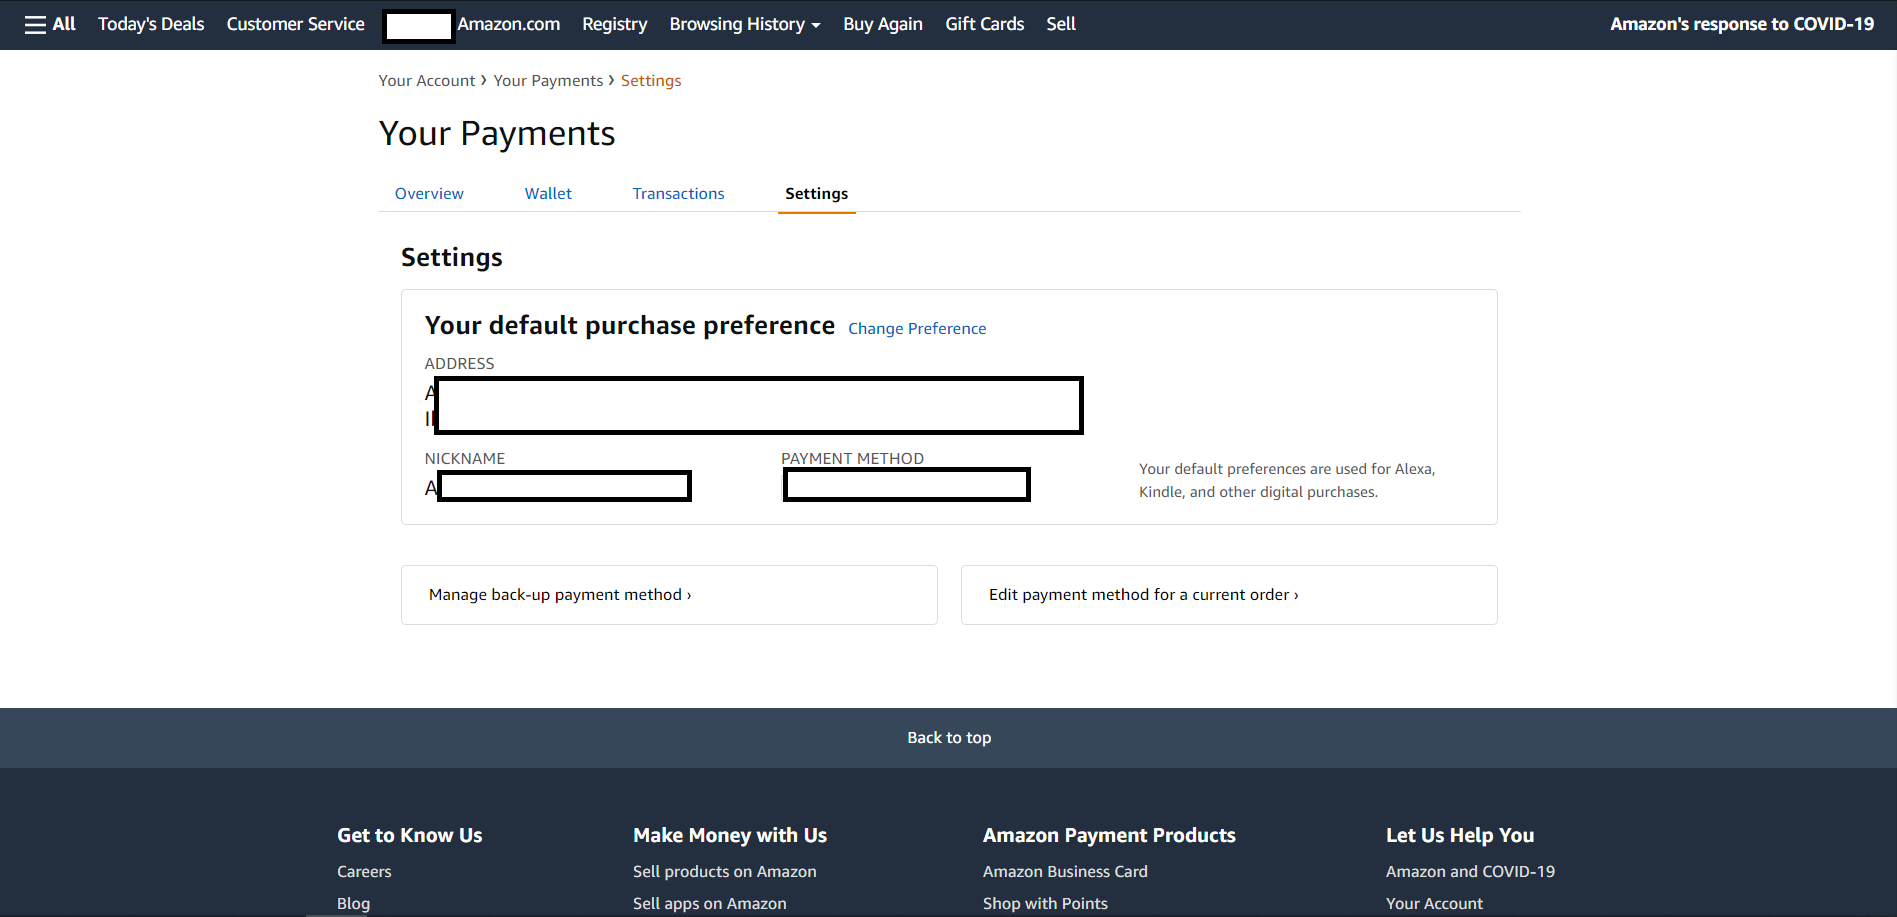This screenshot has height=917, width=1897.
Task: Go to Customer Service
Action: 295,23
